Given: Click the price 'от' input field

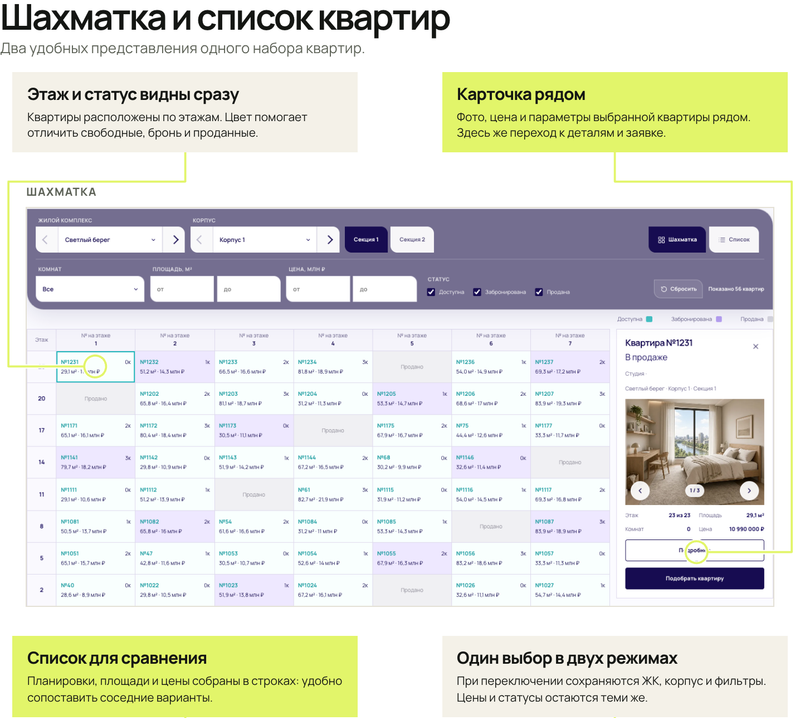Looking at the screenshot, I should (318, 289).
